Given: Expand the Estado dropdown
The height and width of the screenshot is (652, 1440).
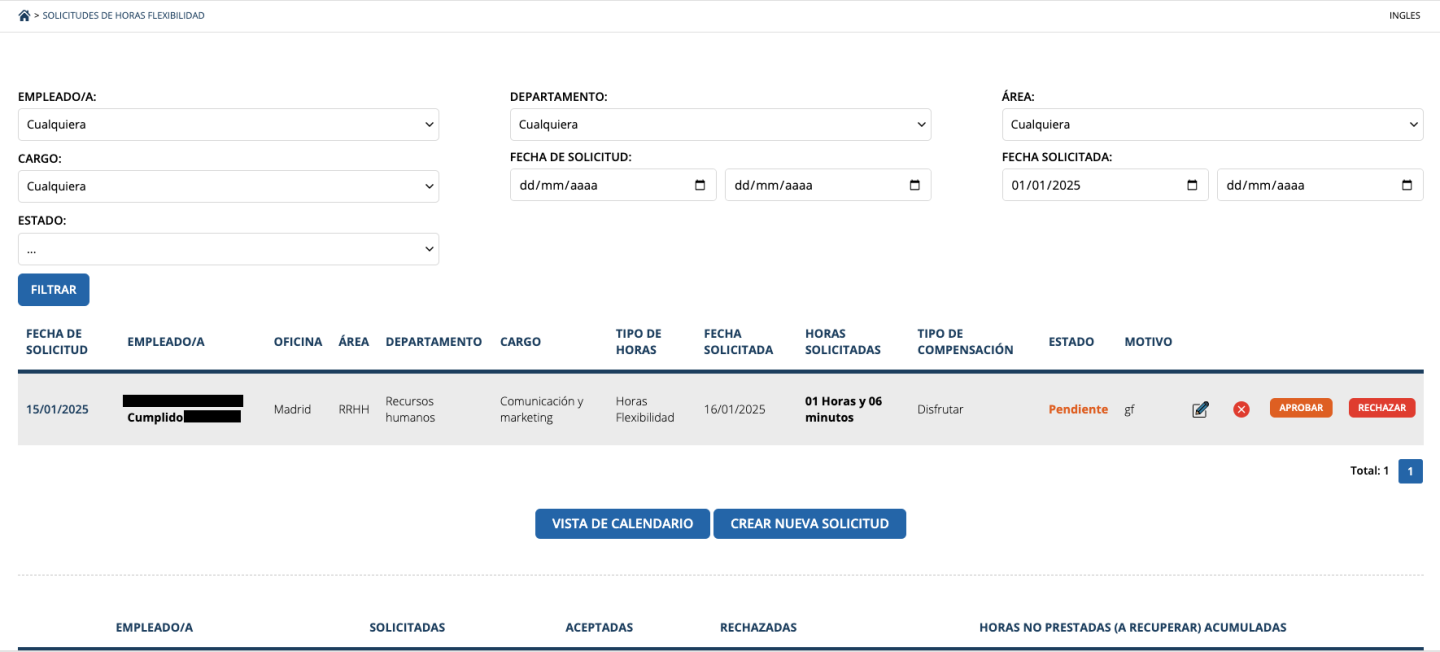Looking at the screenshot, I should click(x=228, y=249).
